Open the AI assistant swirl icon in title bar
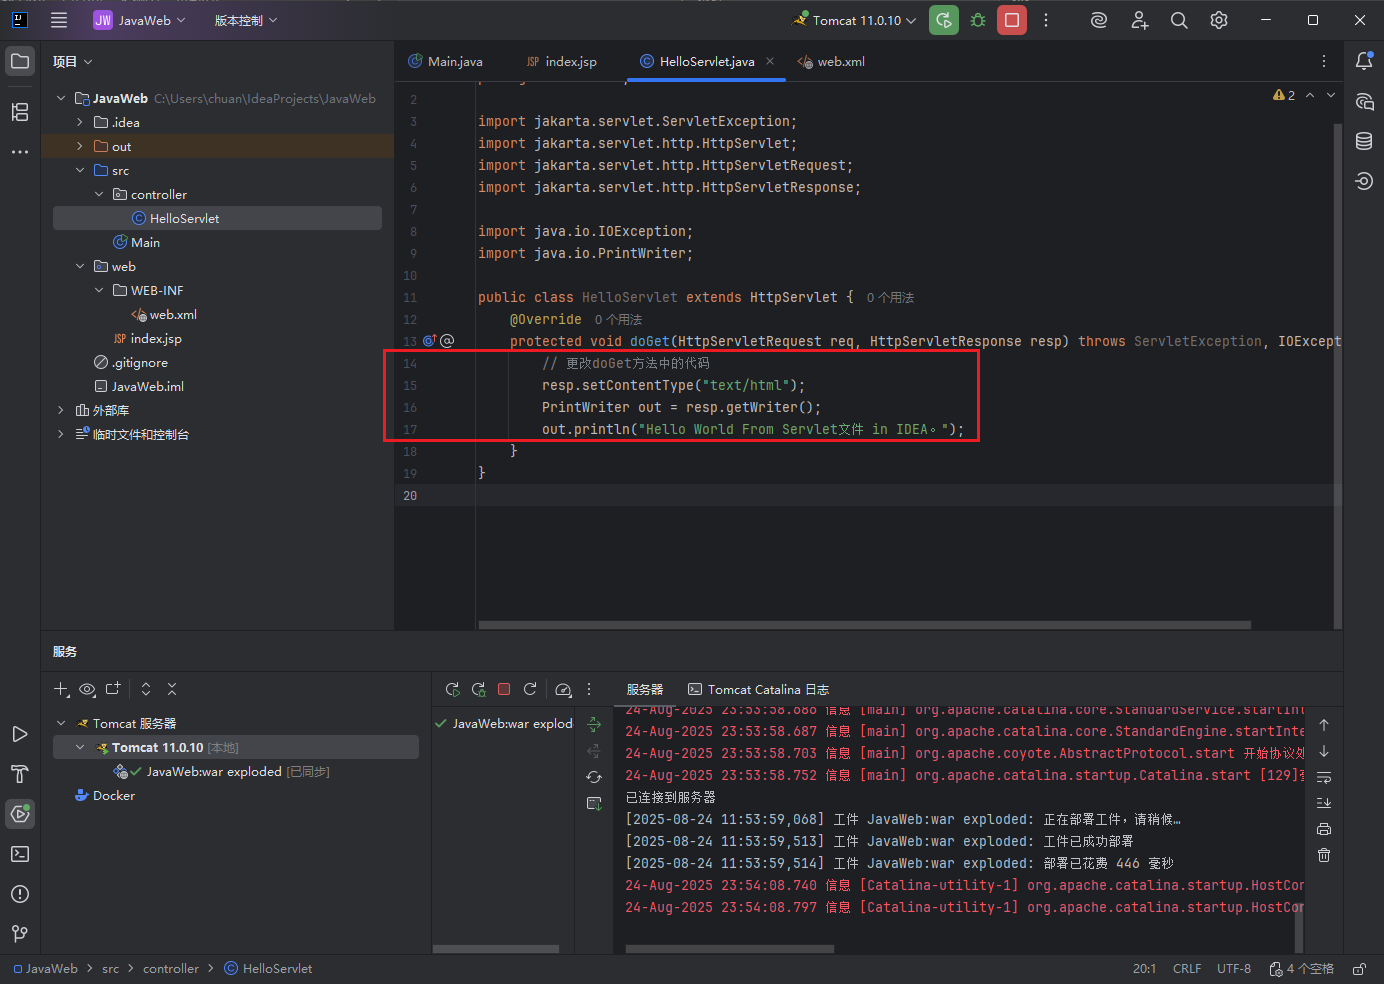Image resolution: width=1384 pixels, height=984 pixels. [1099, 20]
